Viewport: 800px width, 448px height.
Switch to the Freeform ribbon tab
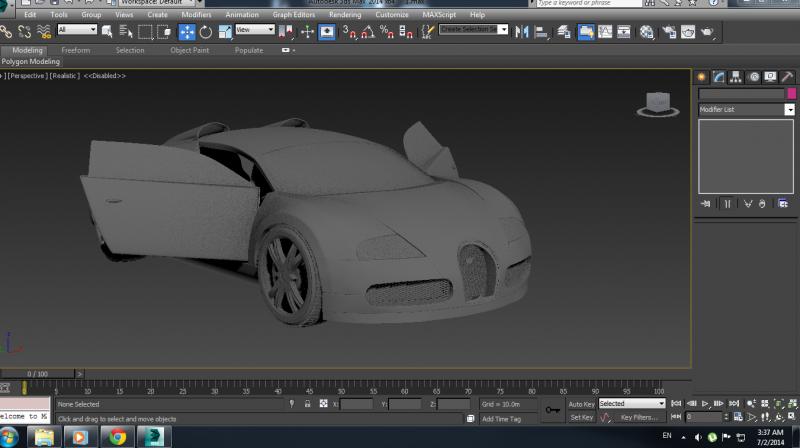point(76,51)
